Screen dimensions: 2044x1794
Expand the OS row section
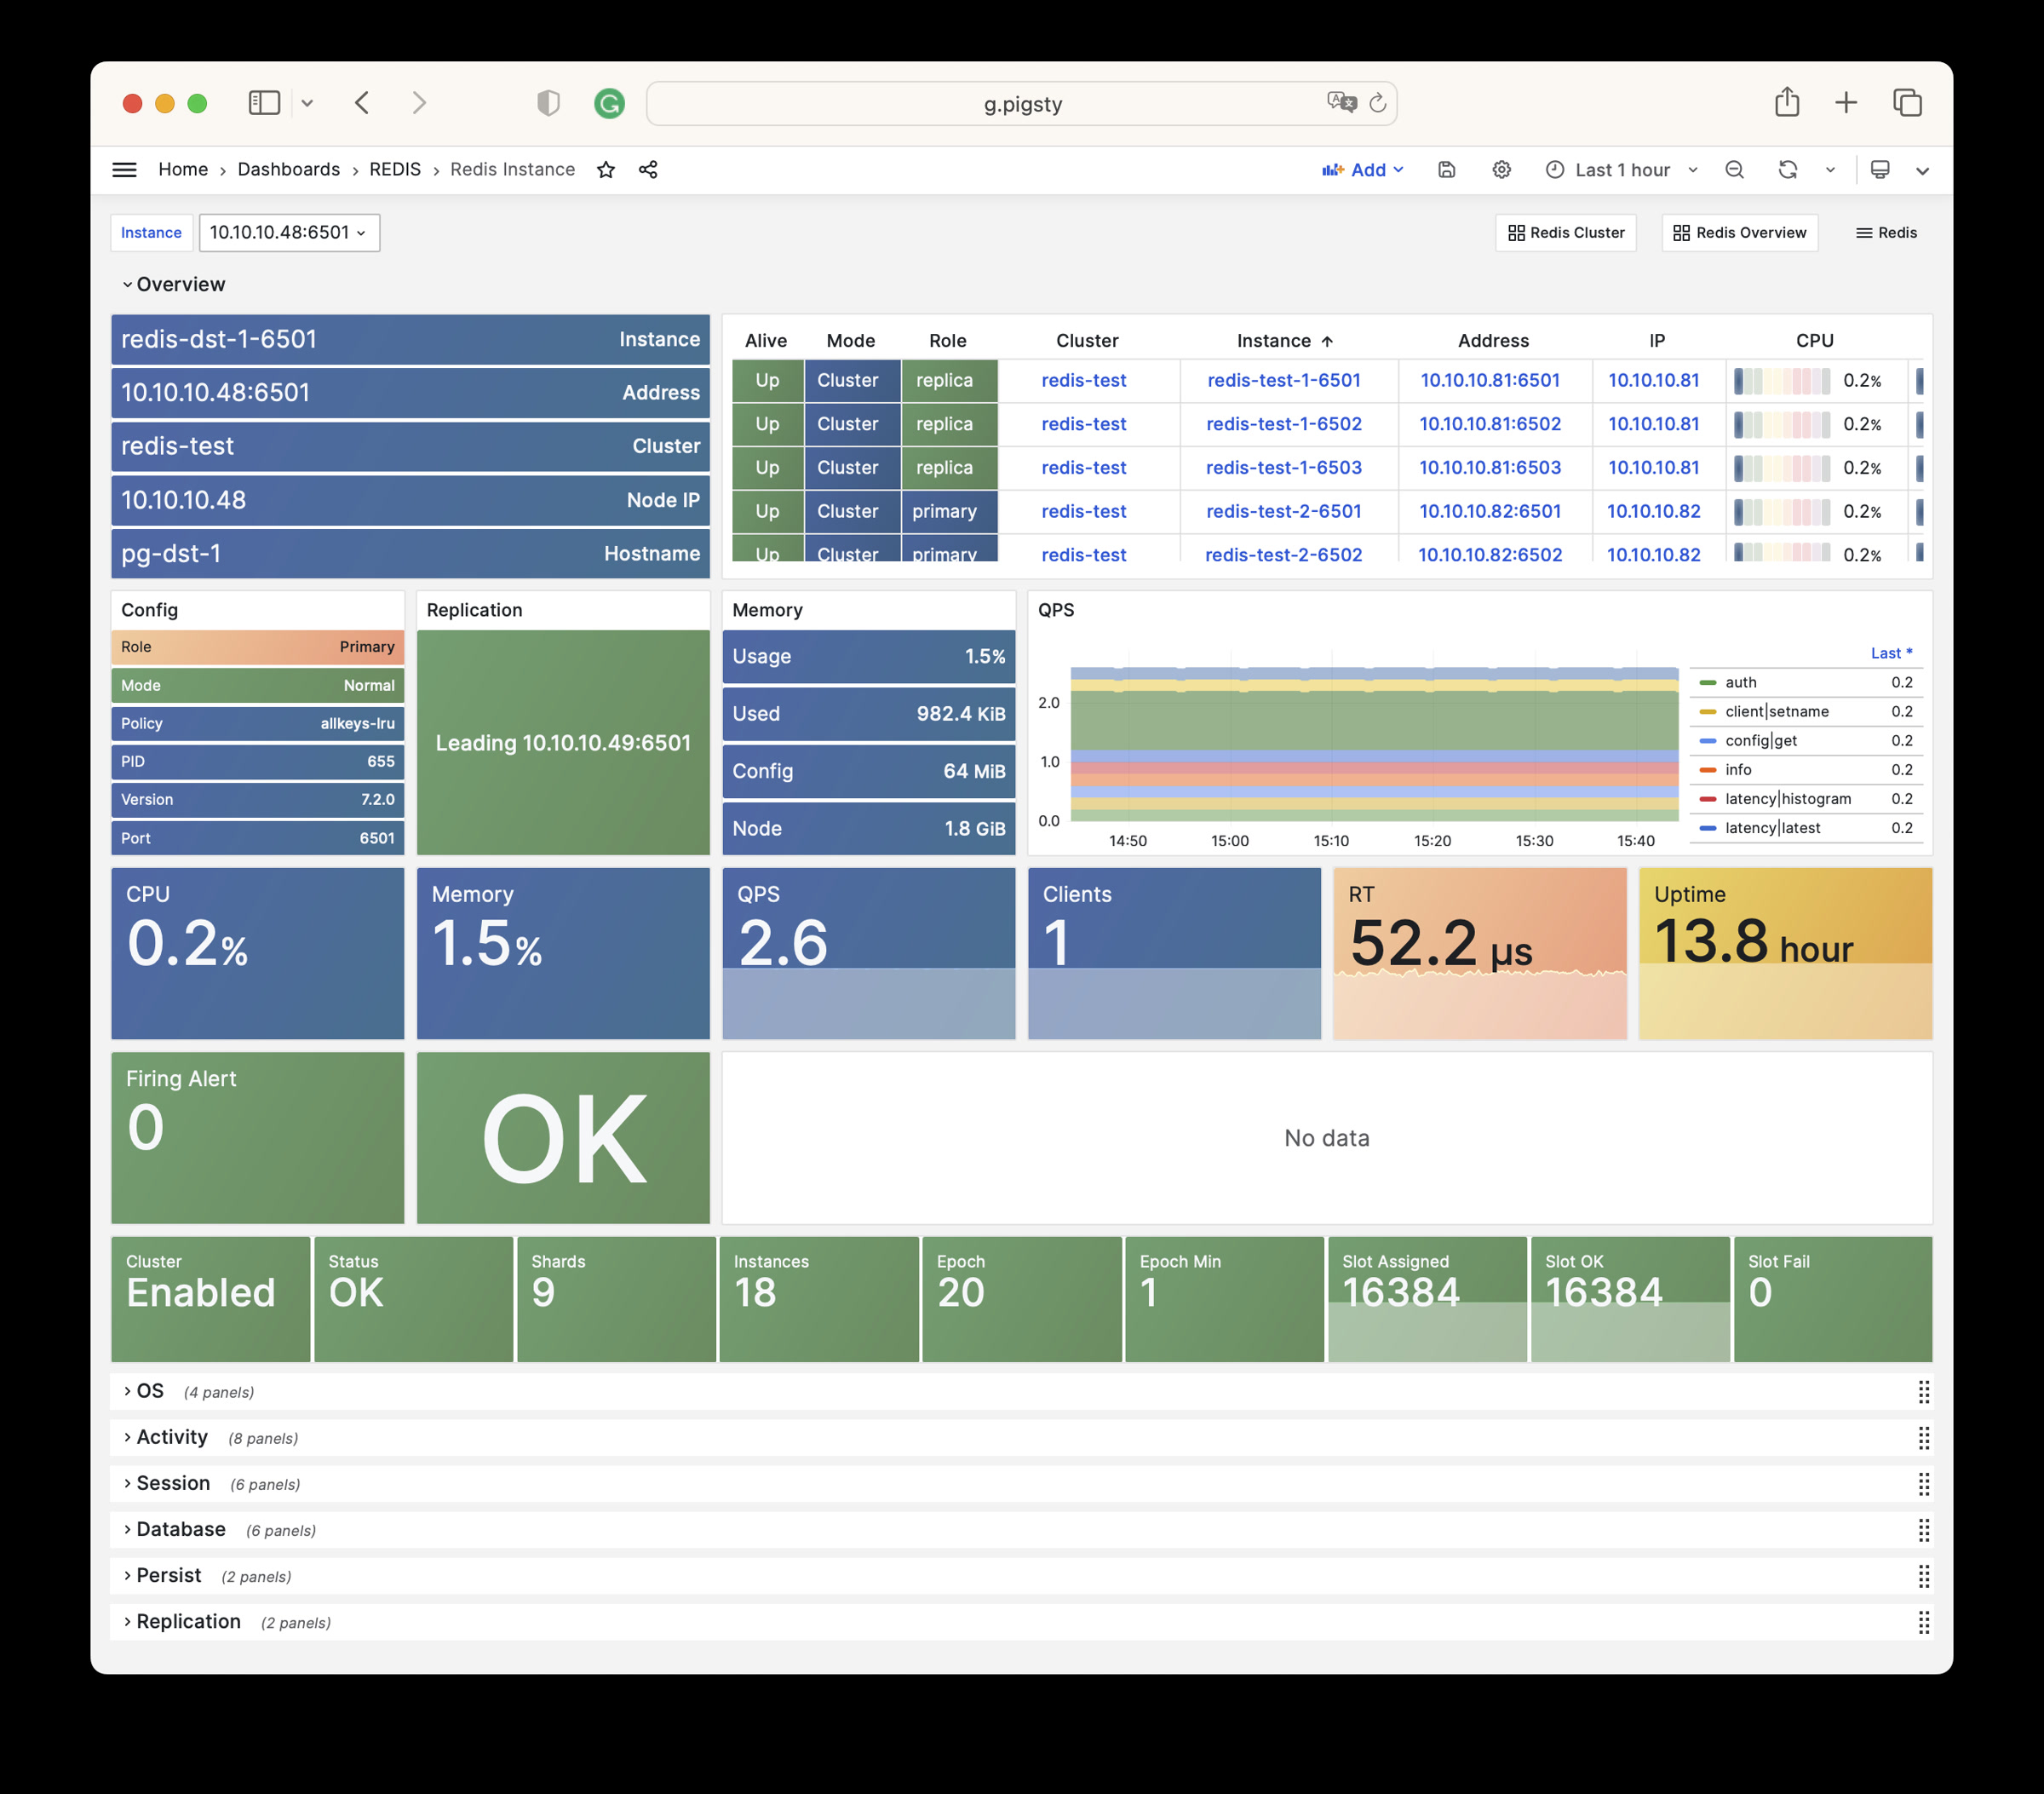tap(149, 1391)
